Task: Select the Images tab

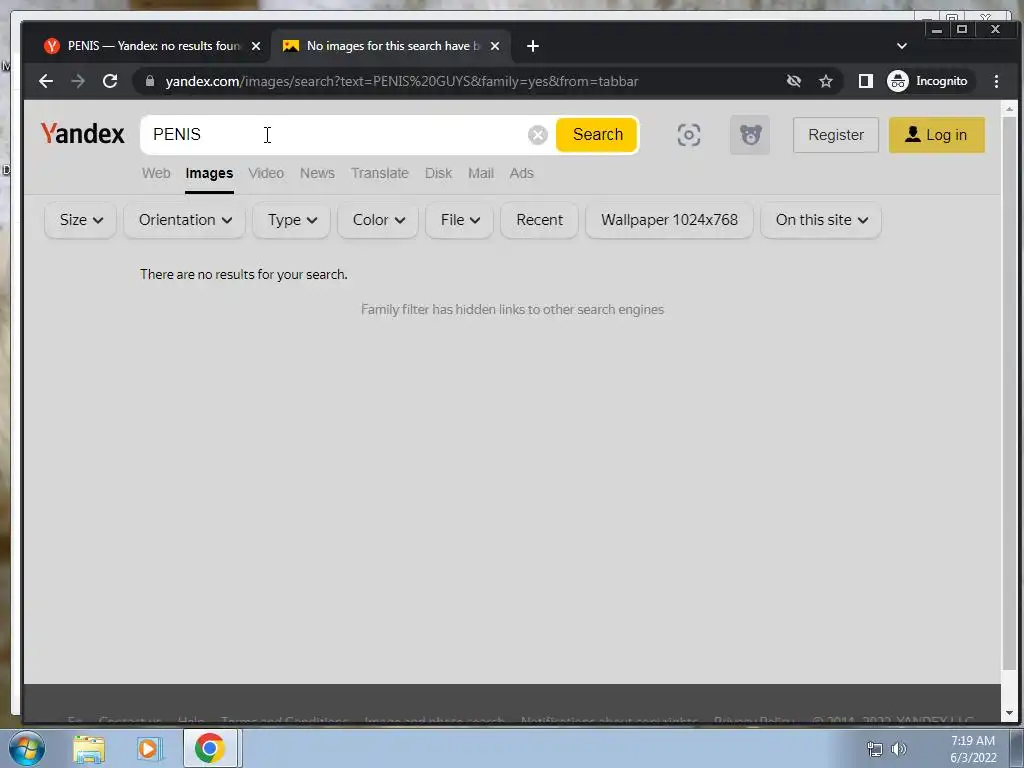Action: point(209,173)
